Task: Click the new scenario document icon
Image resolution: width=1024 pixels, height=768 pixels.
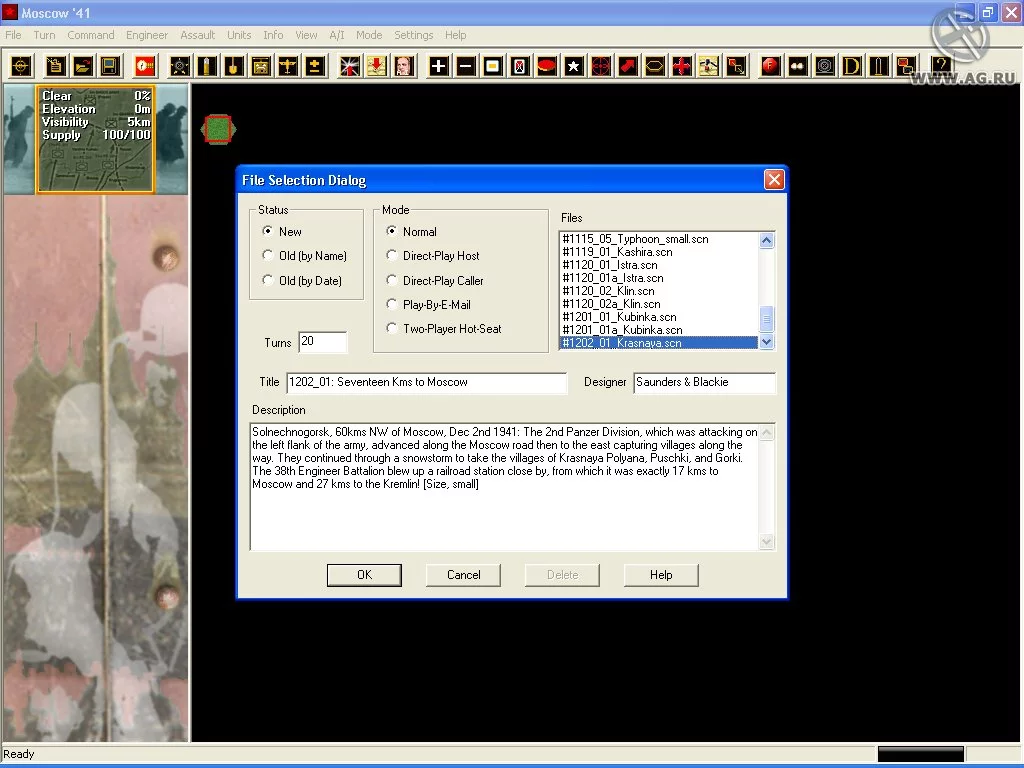Action: [56, 66]
